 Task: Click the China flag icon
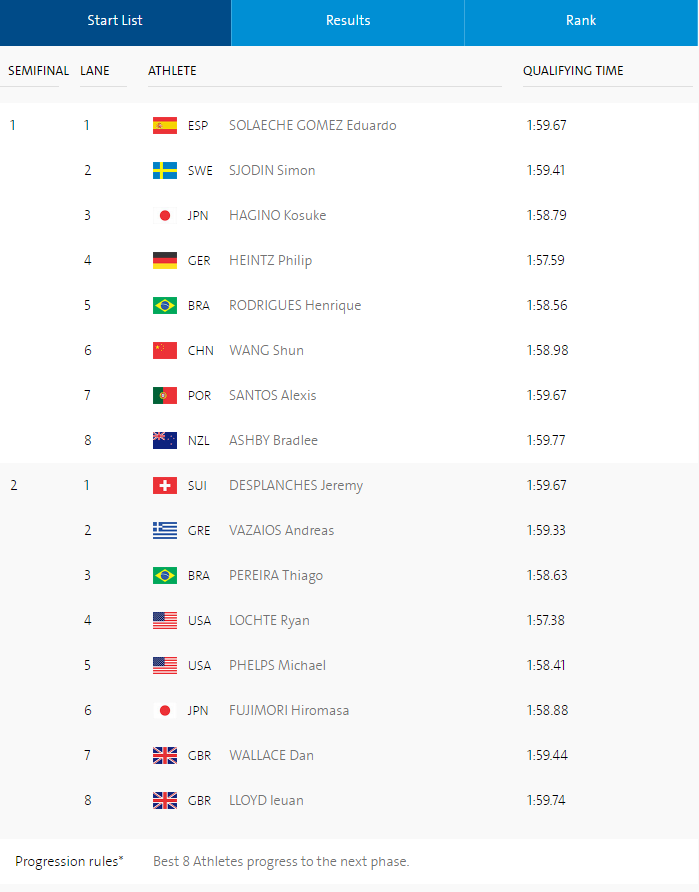(x=165, y=350)
